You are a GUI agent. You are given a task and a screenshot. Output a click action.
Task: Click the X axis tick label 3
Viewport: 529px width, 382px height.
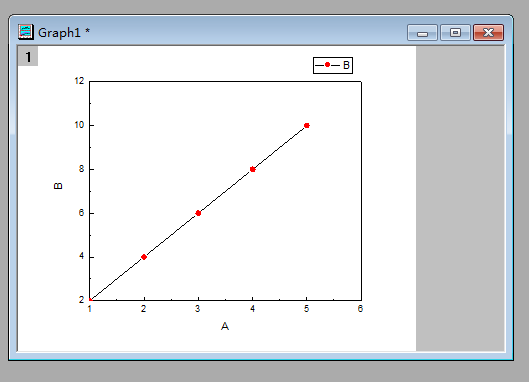[x=198, y=308]
